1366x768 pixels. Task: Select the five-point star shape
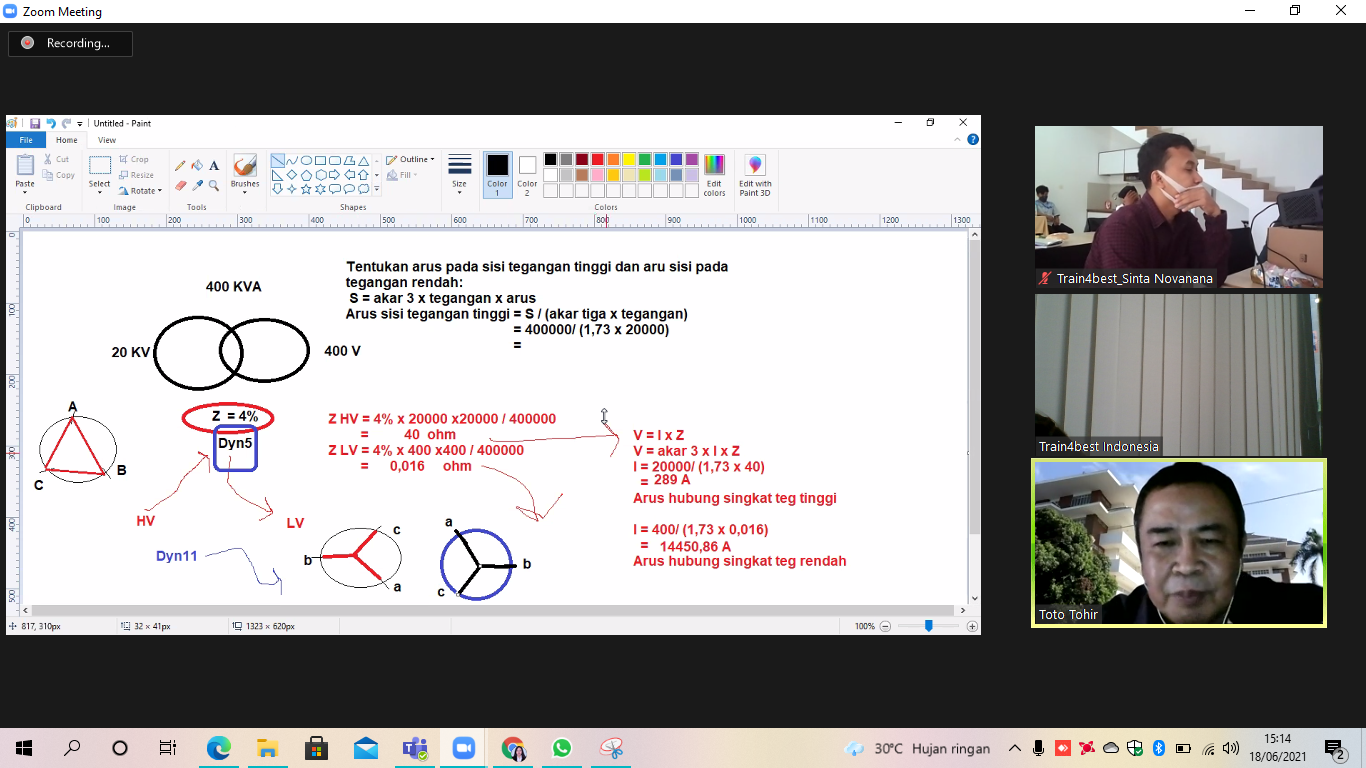point(306,189)
